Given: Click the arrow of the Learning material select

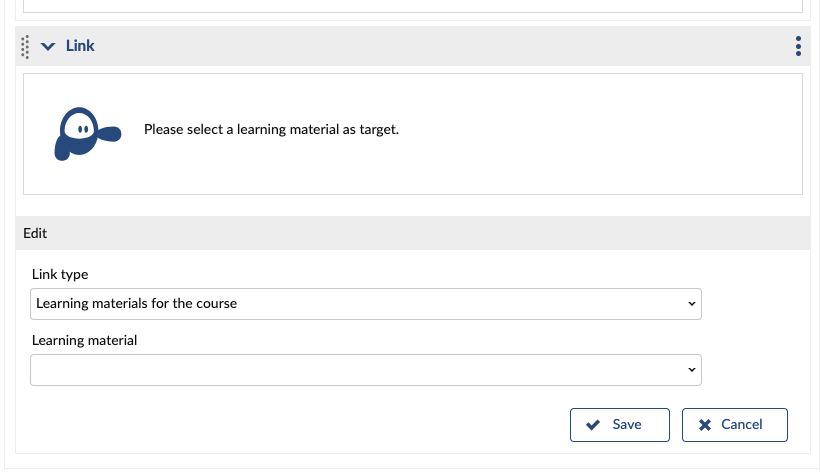Looking at the screenshot, I should (x=691, y=370).
